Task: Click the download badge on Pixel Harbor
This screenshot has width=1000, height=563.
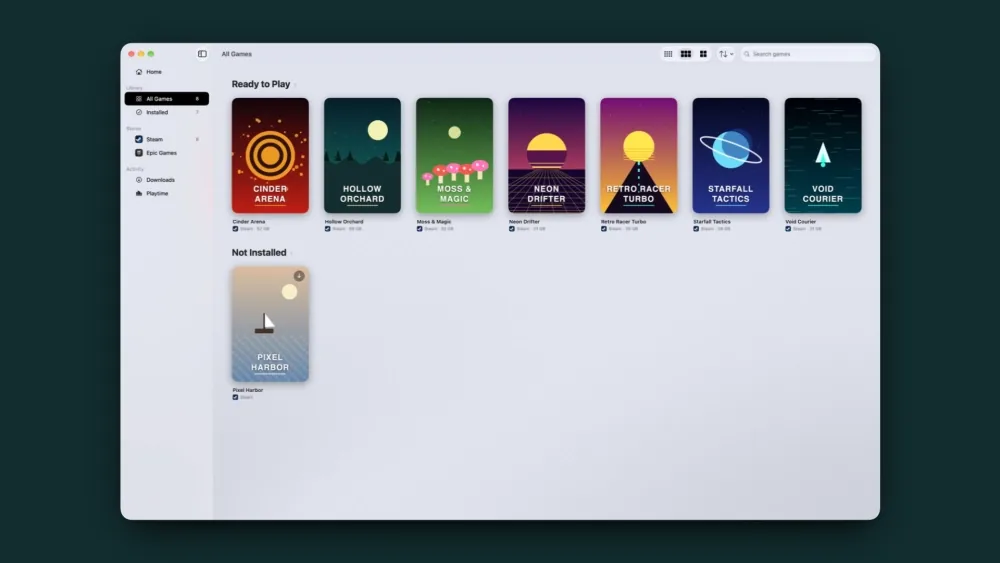Action: click(x=299, y=276)
